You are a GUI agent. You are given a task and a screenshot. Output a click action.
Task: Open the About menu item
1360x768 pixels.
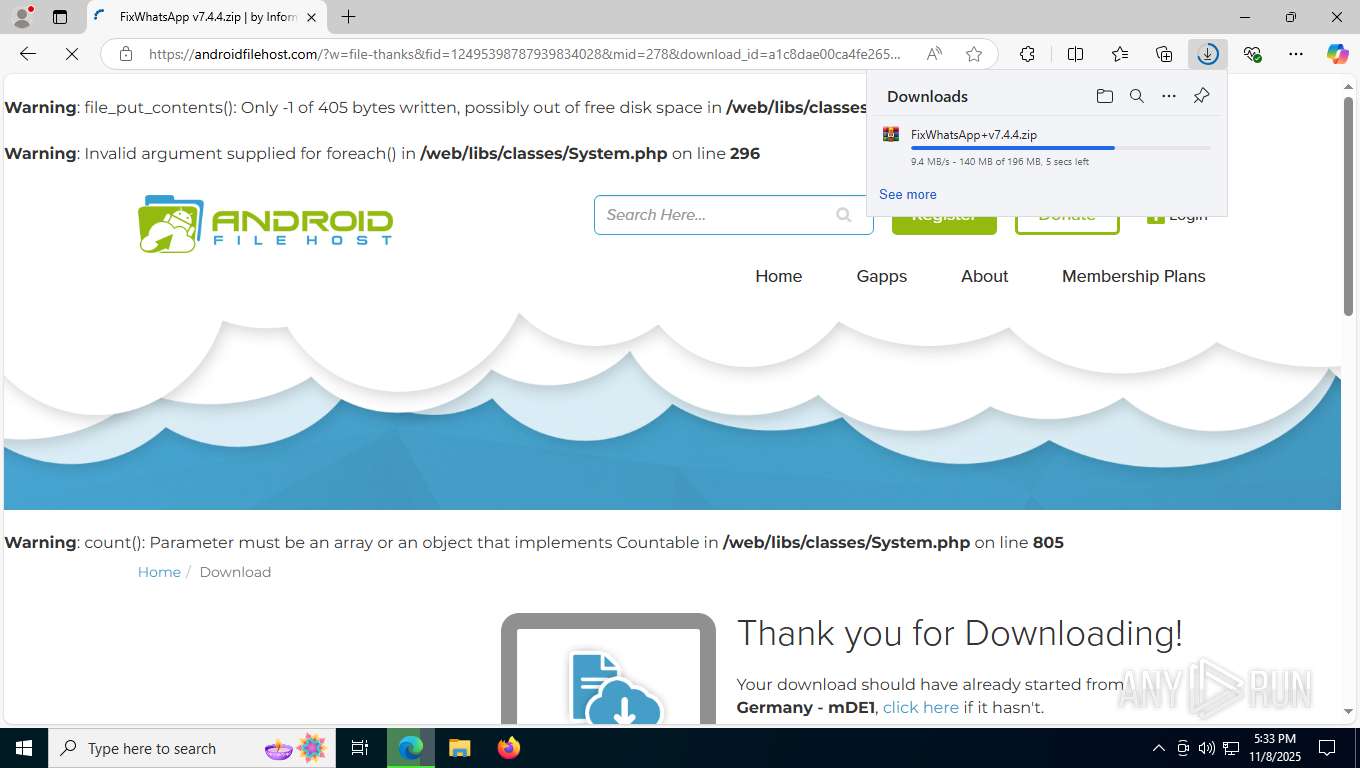(x=984, y=276)
